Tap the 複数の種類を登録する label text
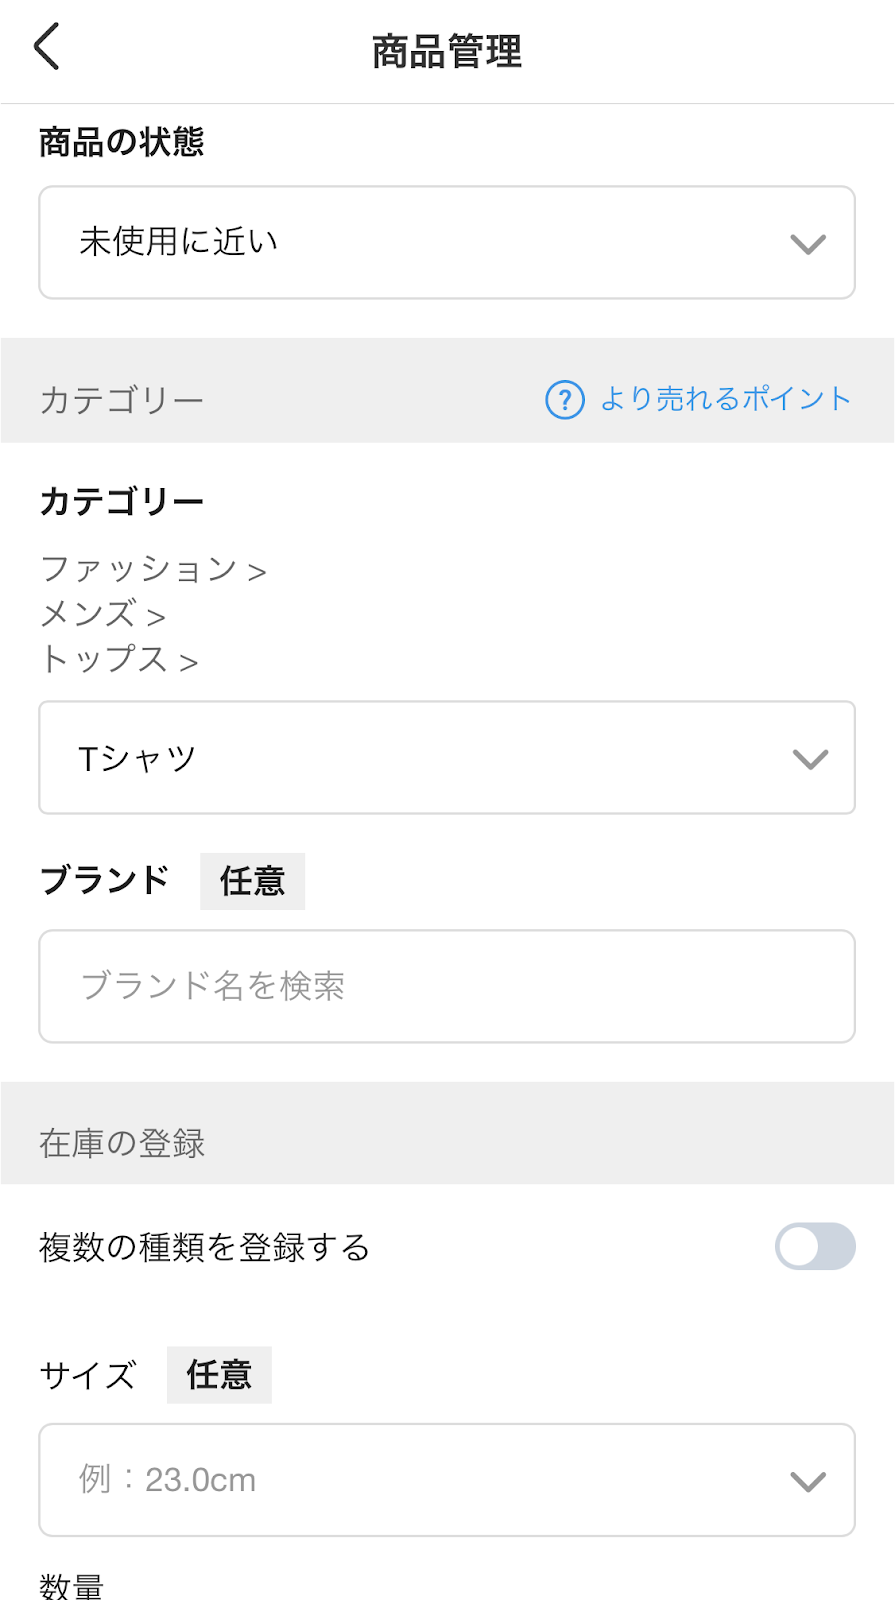The image size is (895, 1600). click(x=204, y=1247)
